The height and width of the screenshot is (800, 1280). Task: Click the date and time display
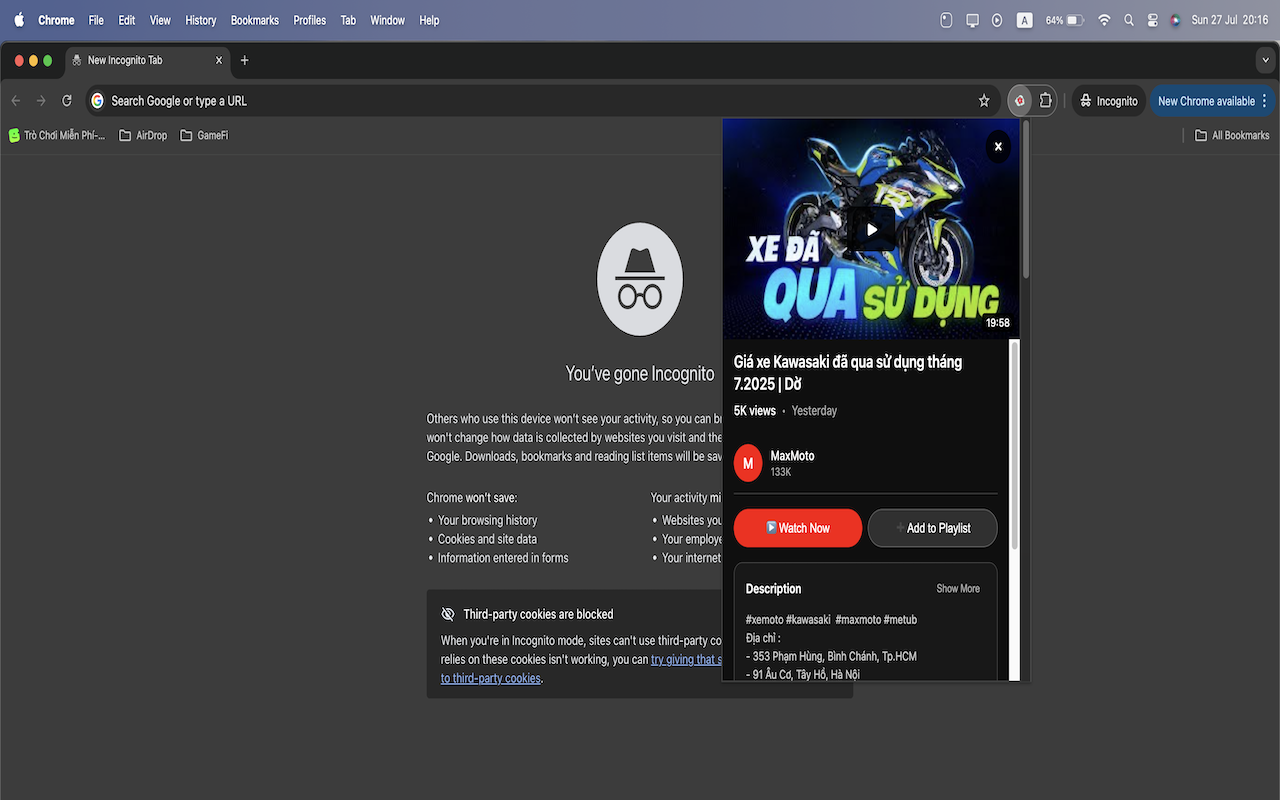pos(1230,20)
